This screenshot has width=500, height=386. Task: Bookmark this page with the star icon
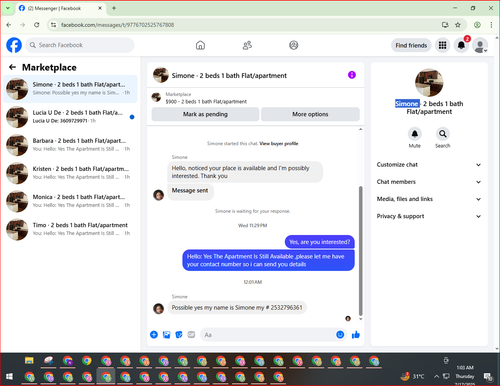coord(458,25)
